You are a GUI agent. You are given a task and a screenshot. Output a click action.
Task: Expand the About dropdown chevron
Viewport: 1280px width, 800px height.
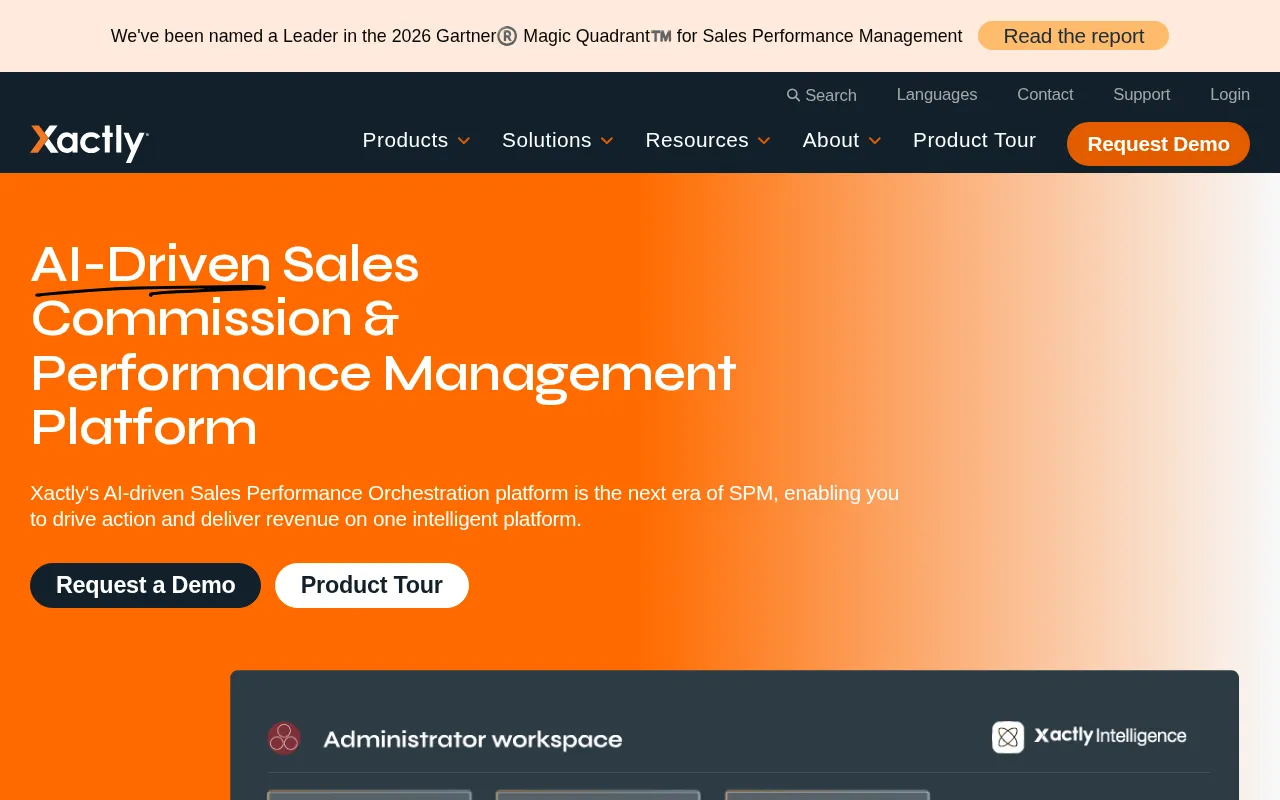[x=874, y=141]
